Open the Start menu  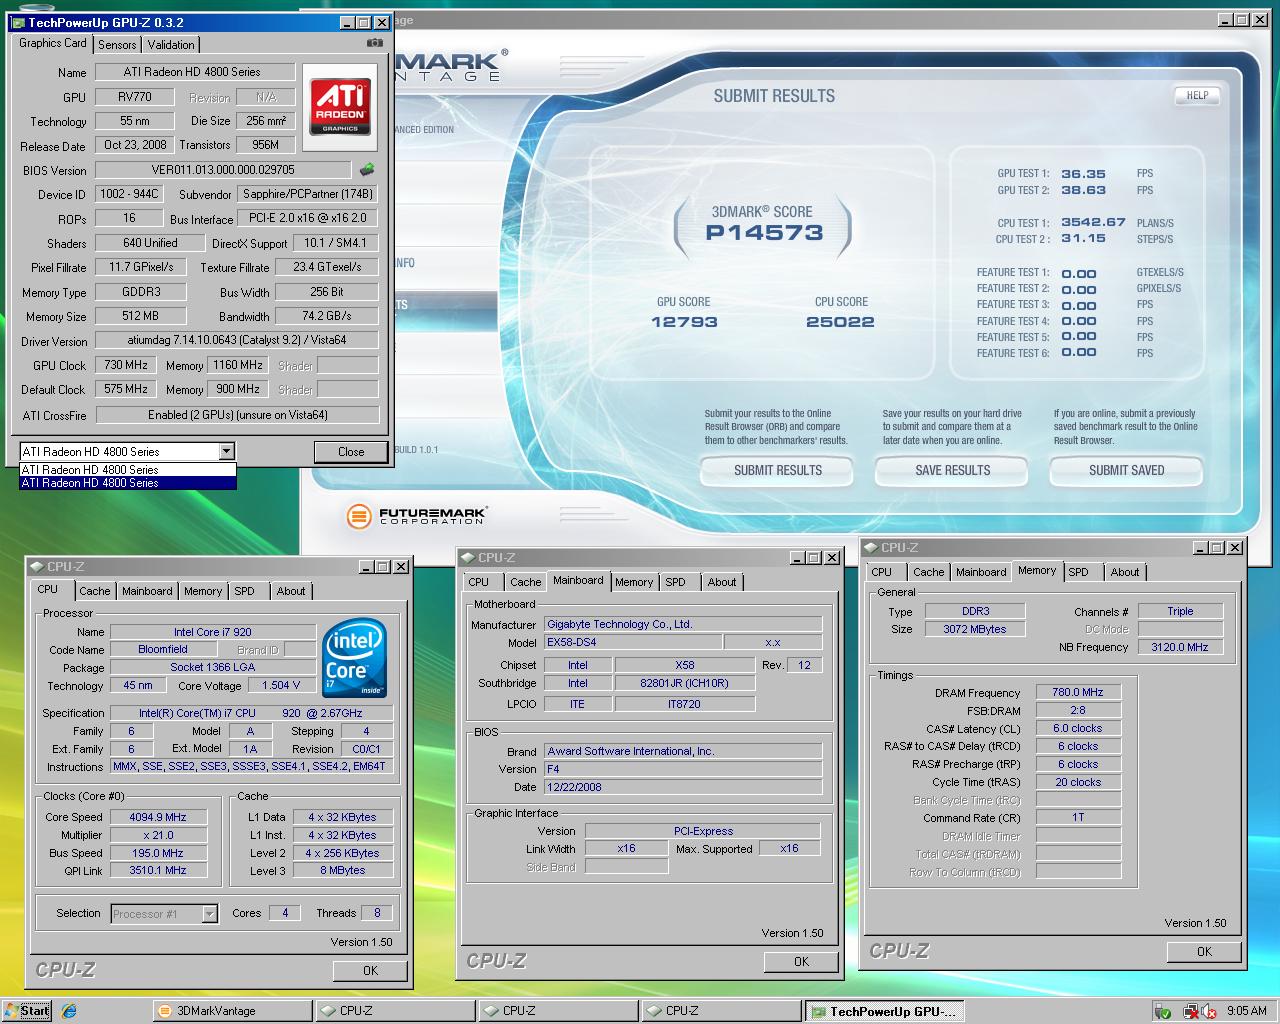click(x=28, y=1011)
